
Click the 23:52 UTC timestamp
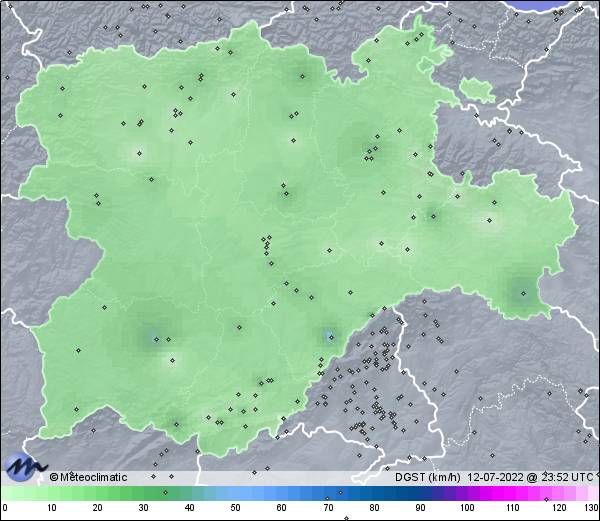point(567,477)
